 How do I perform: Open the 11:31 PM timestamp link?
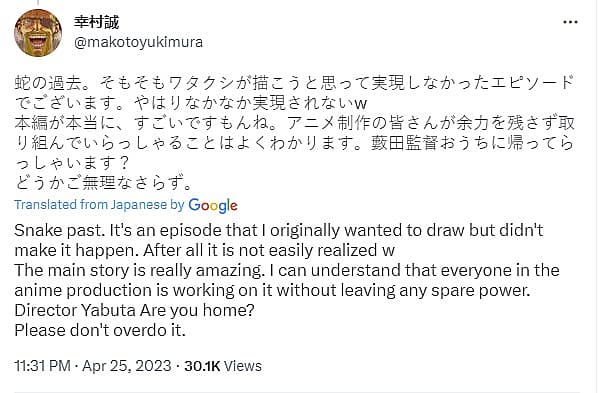coord(42,366)
